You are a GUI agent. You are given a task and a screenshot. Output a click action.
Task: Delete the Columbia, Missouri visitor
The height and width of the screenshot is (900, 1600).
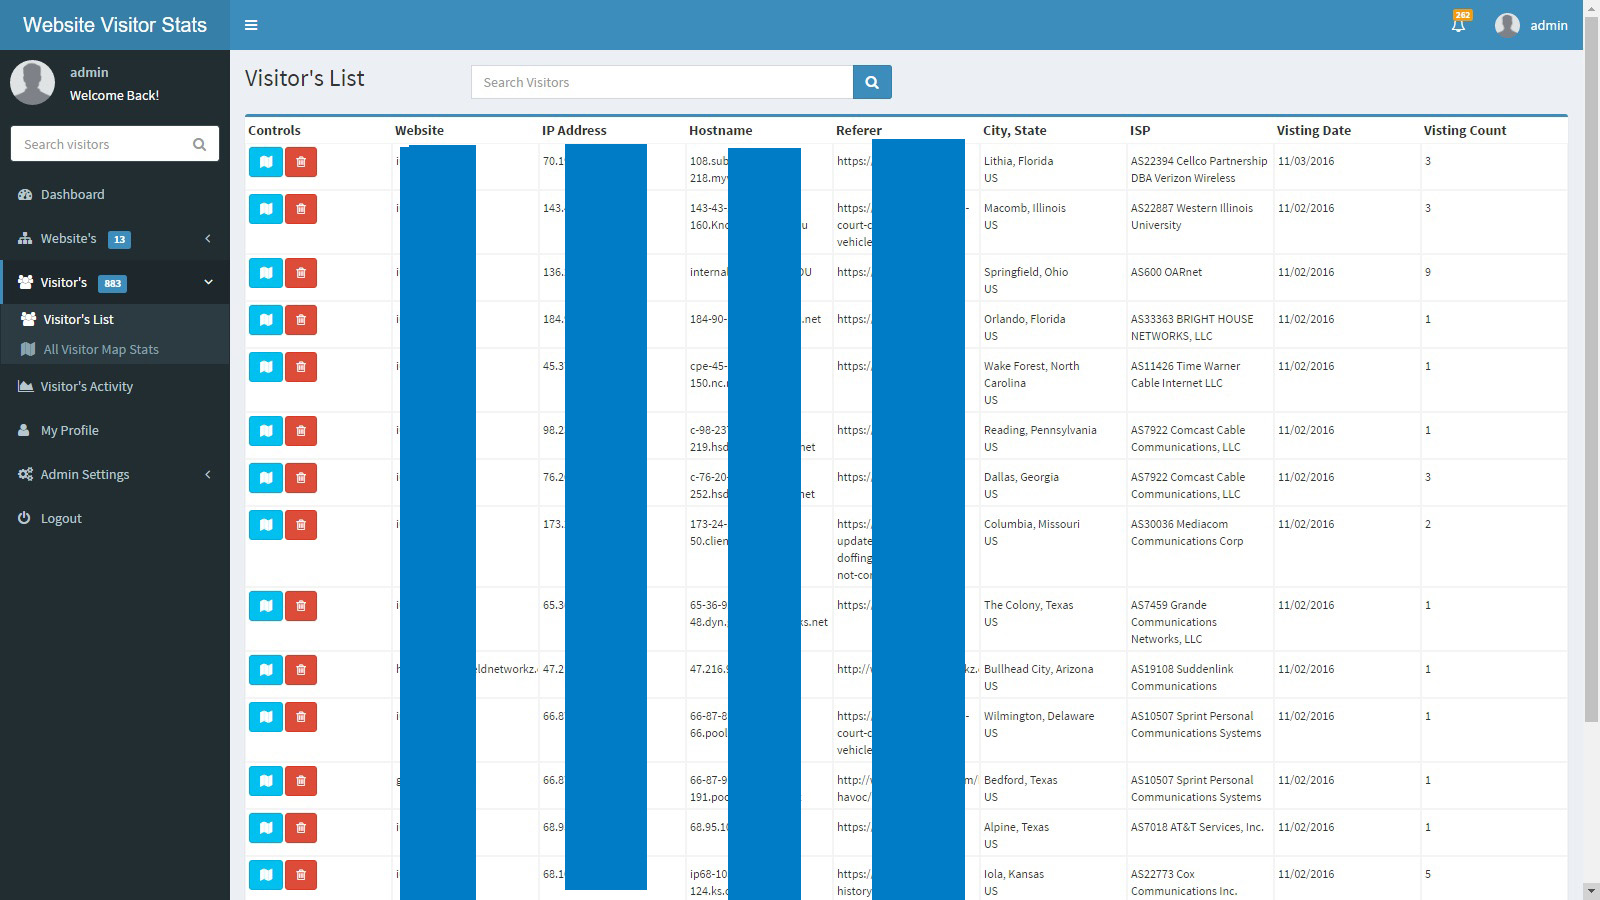[301, 524]
